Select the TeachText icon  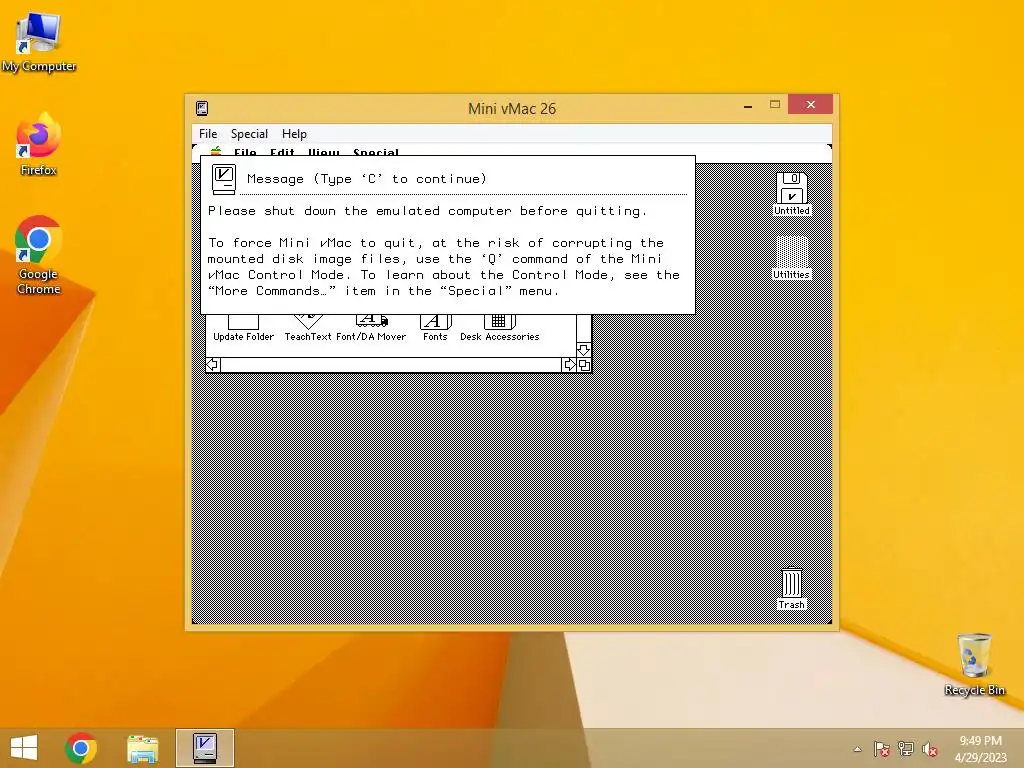pyautogui.click(x=308, y=328)
